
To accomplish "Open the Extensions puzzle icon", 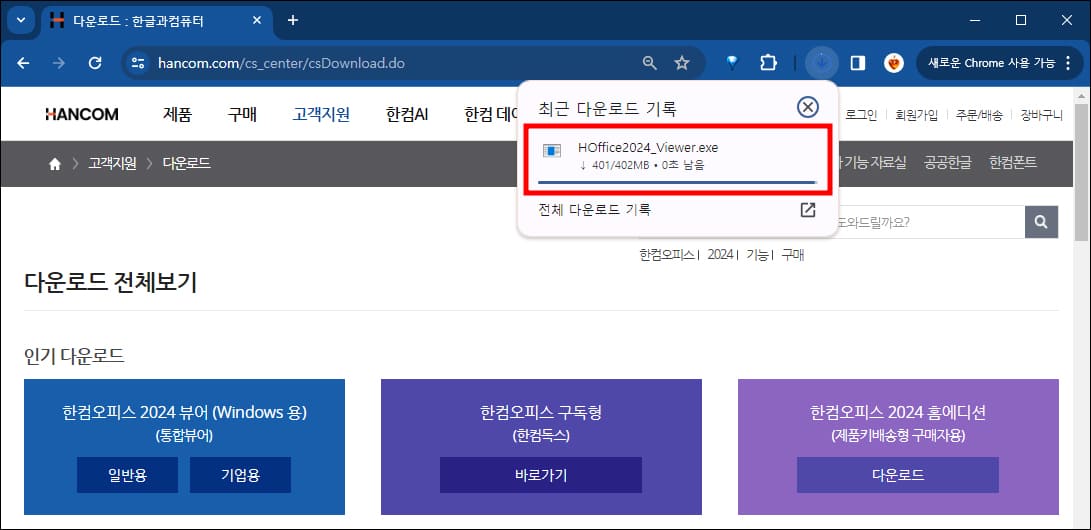I will [768, 63].
